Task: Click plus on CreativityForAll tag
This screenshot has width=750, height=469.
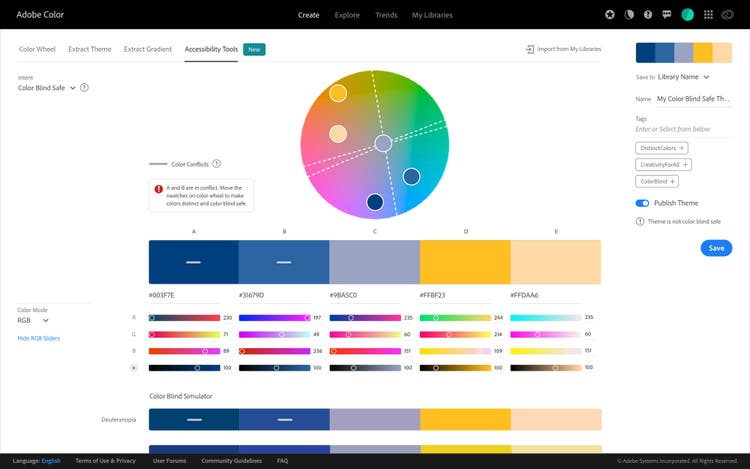Action: pyautogui.click(x=685, y=164)
